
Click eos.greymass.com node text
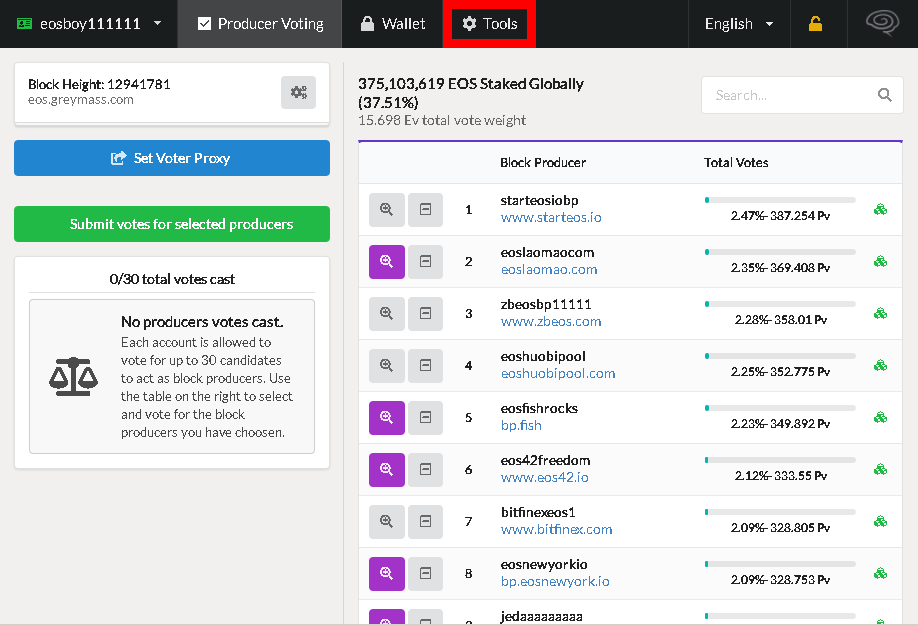(x=81, y=100)
